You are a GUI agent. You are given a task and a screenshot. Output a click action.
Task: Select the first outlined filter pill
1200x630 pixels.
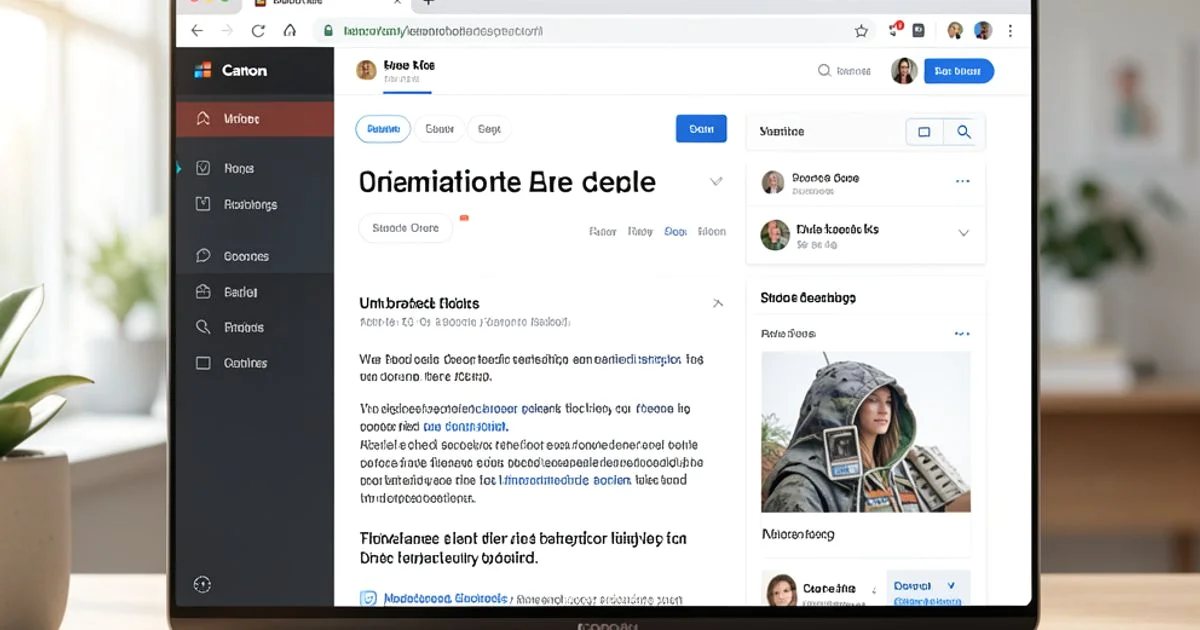[x=383, y=129]
